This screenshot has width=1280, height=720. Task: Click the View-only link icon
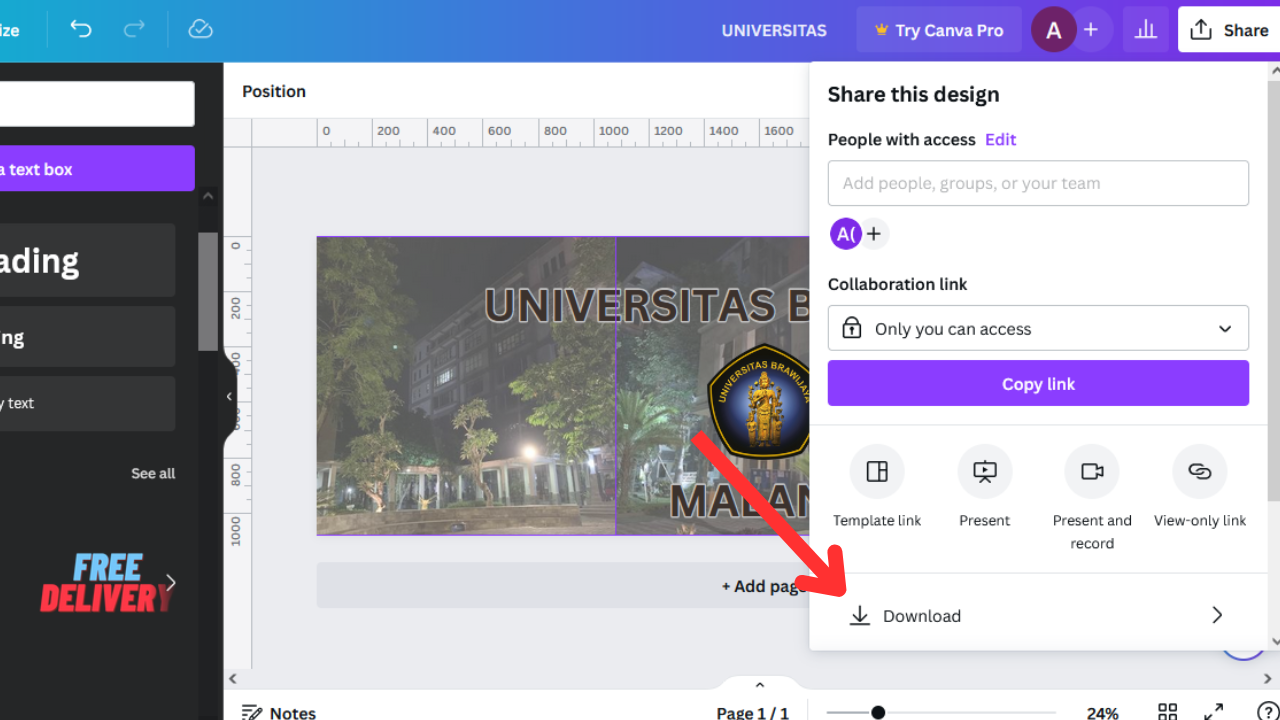[1200, 471]
